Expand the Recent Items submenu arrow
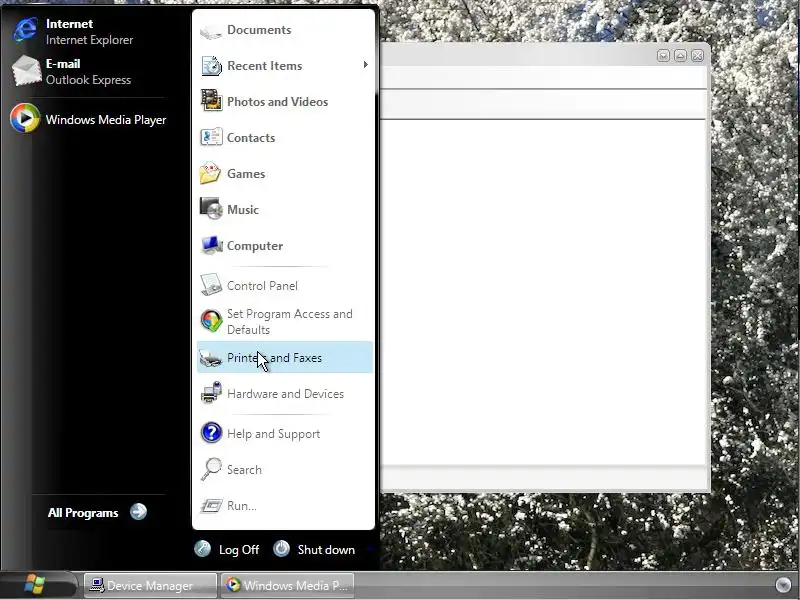Screen dimensions: 800x600 tap(365, 65)
